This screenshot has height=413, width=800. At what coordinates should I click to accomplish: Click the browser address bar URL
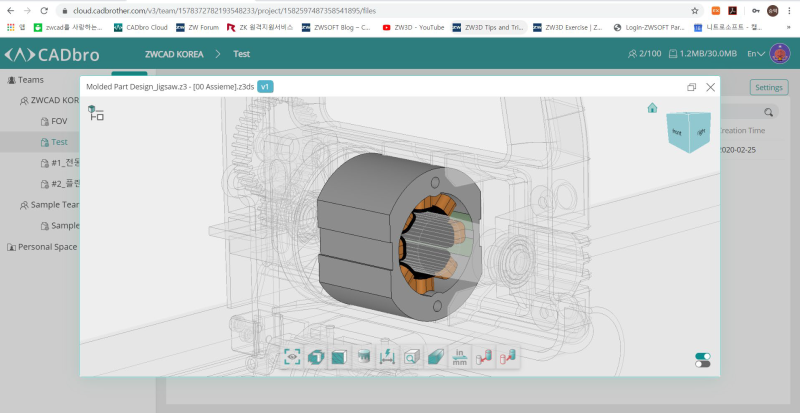point(224,11)
